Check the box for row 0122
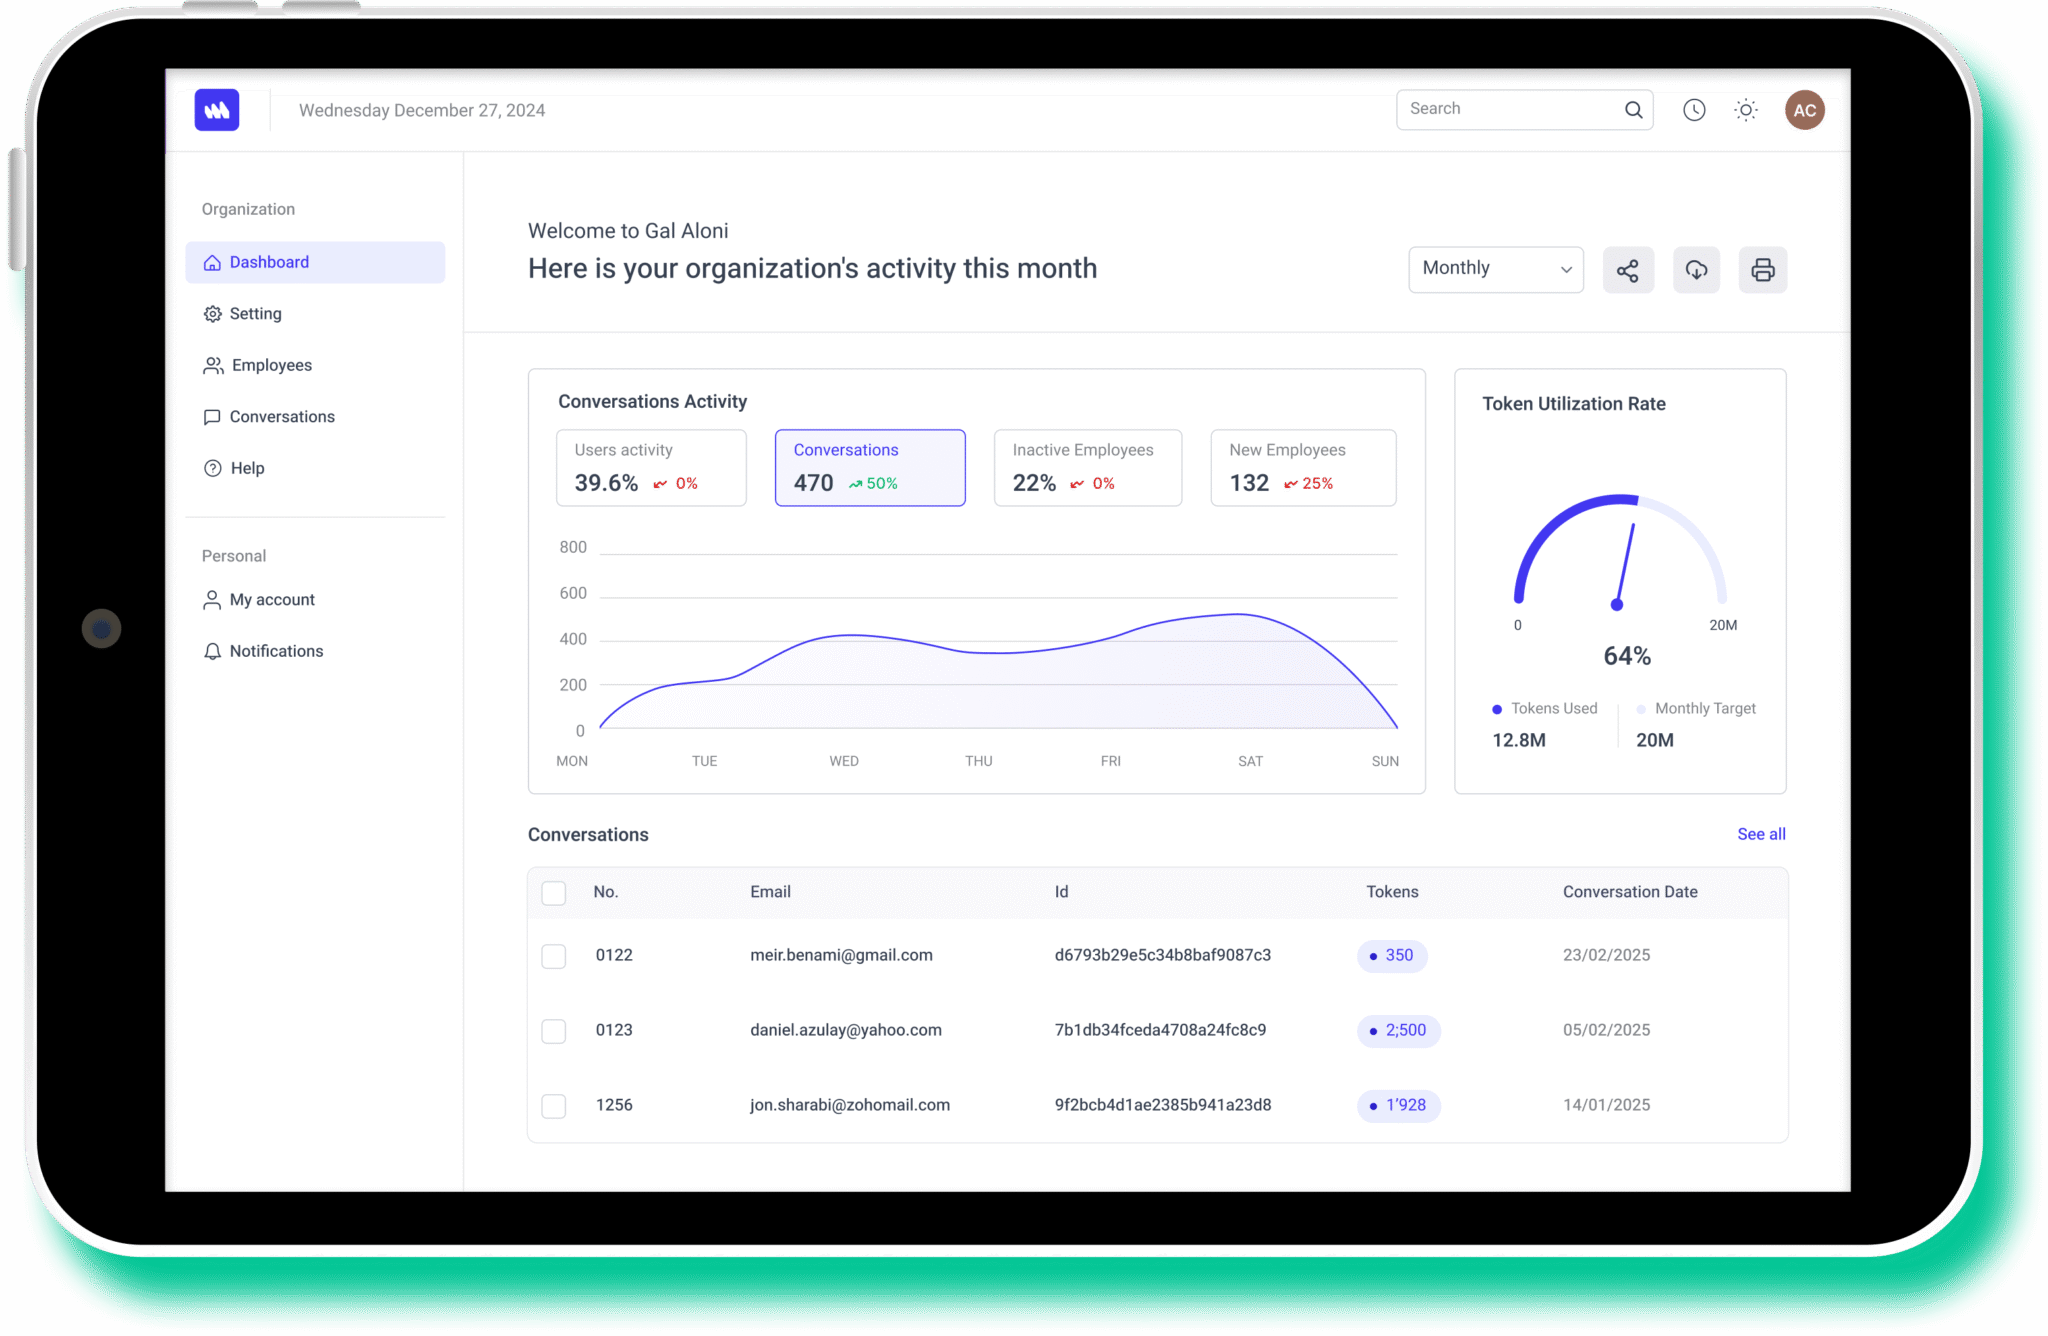Viewport: 2048px width, 1336px height. point(553,956)
